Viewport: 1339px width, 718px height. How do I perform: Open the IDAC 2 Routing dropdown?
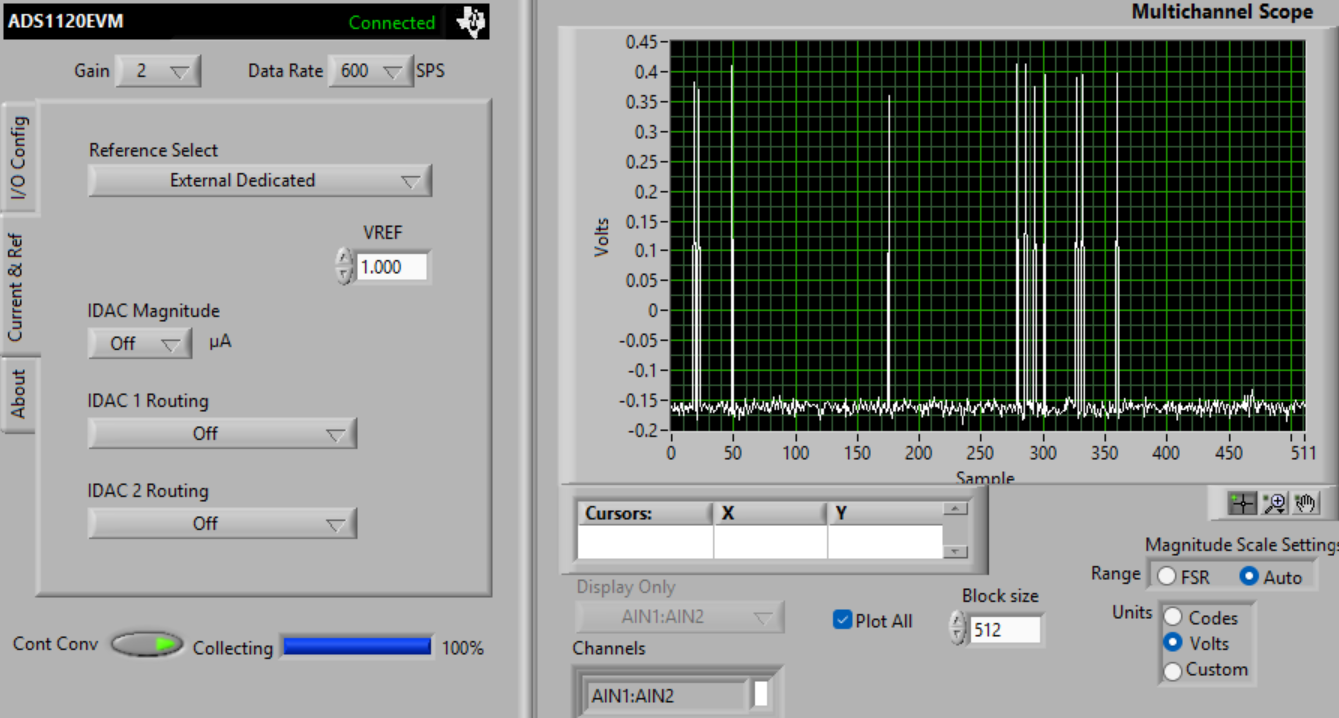(x=222, y=523)
